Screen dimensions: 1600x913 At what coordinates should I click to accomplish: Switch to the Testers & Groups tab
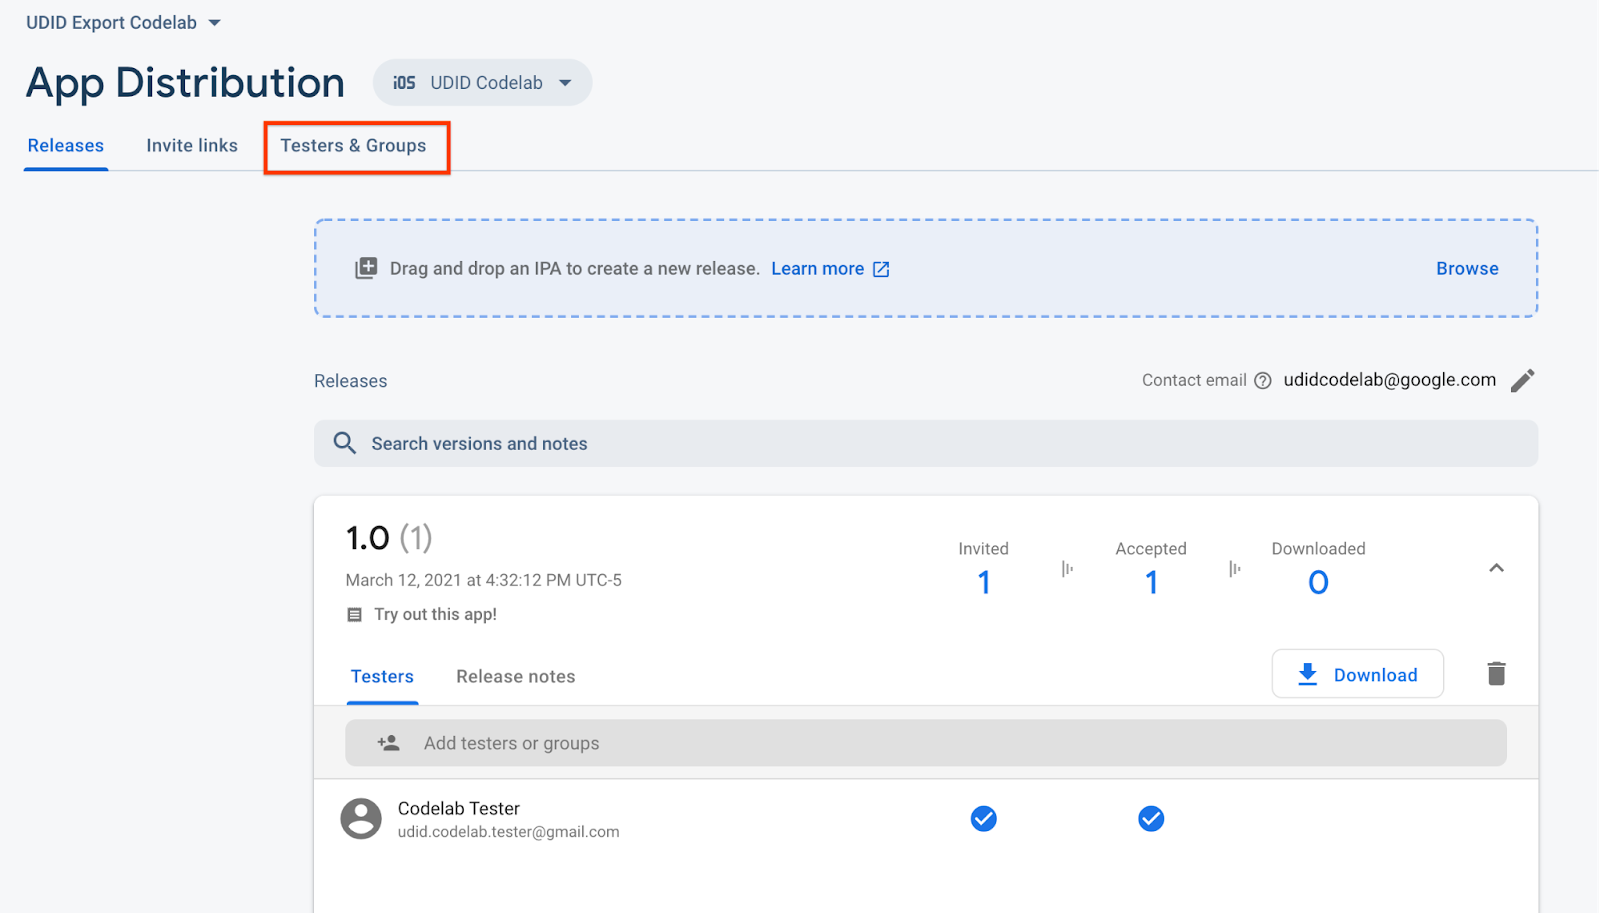pyautogui.click(x=353, y=146)
